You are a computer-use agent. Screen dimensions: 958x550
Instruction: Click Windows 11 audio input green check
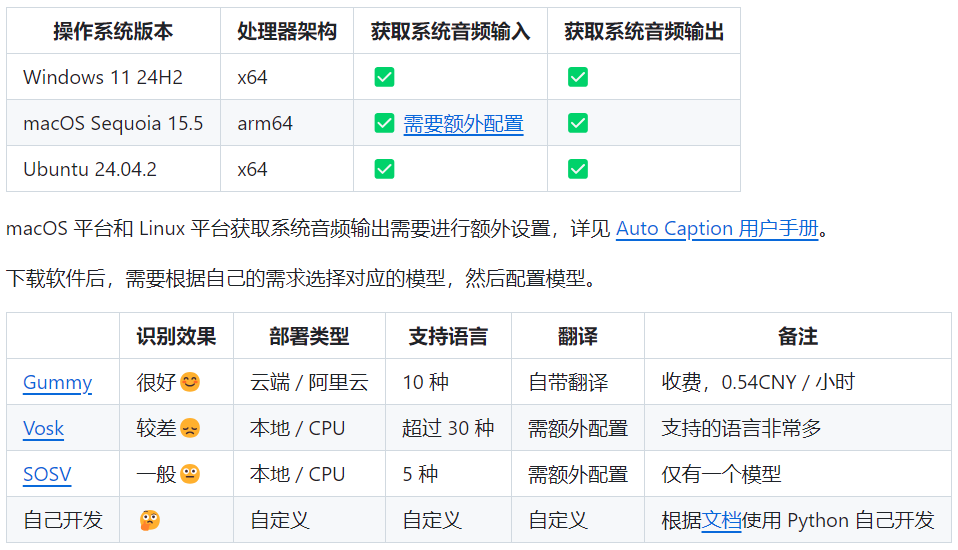(384, 77)
